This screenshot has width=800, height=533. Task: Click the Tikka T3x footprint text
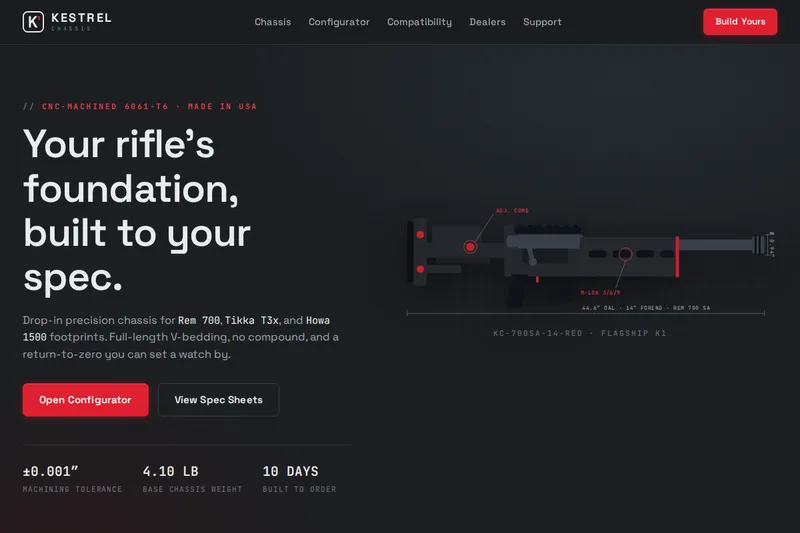(252, 320)
